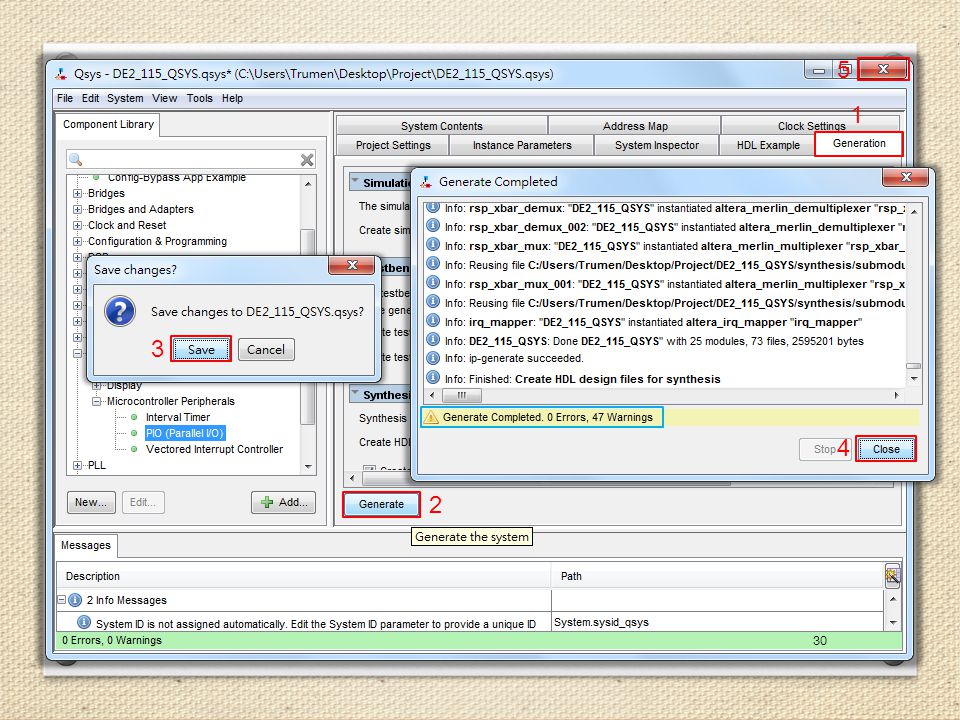Screen dimensions: 960x720
Task: Click the Description column header
Action: coord(304,576)
